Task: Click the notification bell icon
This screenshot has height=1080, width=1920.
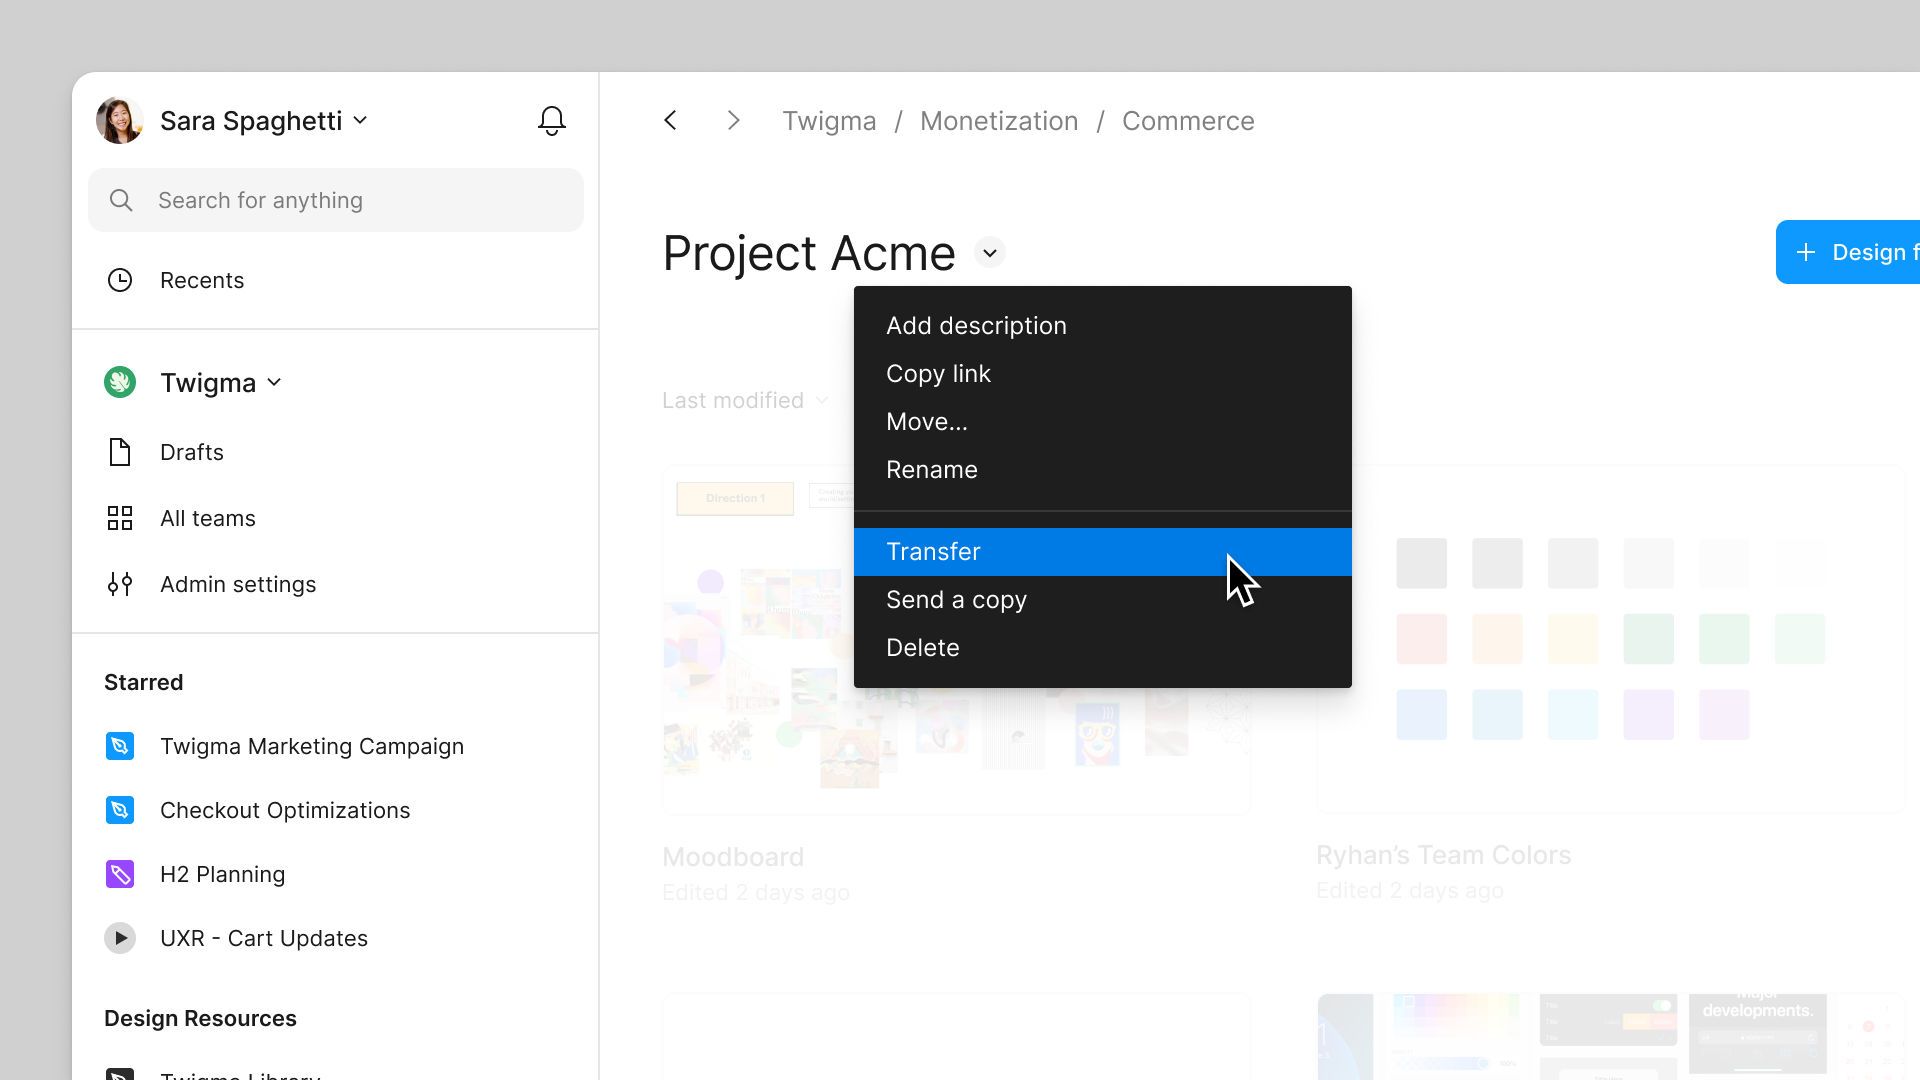Action: pos(553,120)
